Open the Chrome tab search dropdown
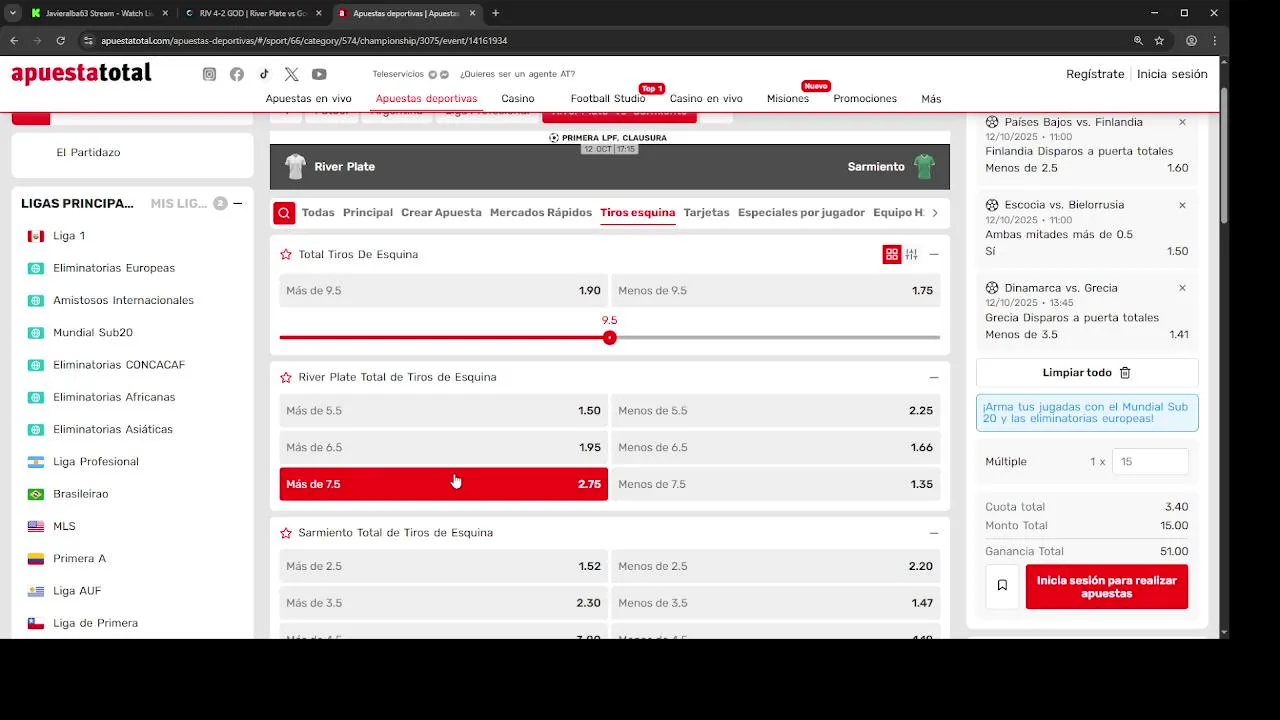The height and width of the screenshot is (720, 1280). coord(12,13)
